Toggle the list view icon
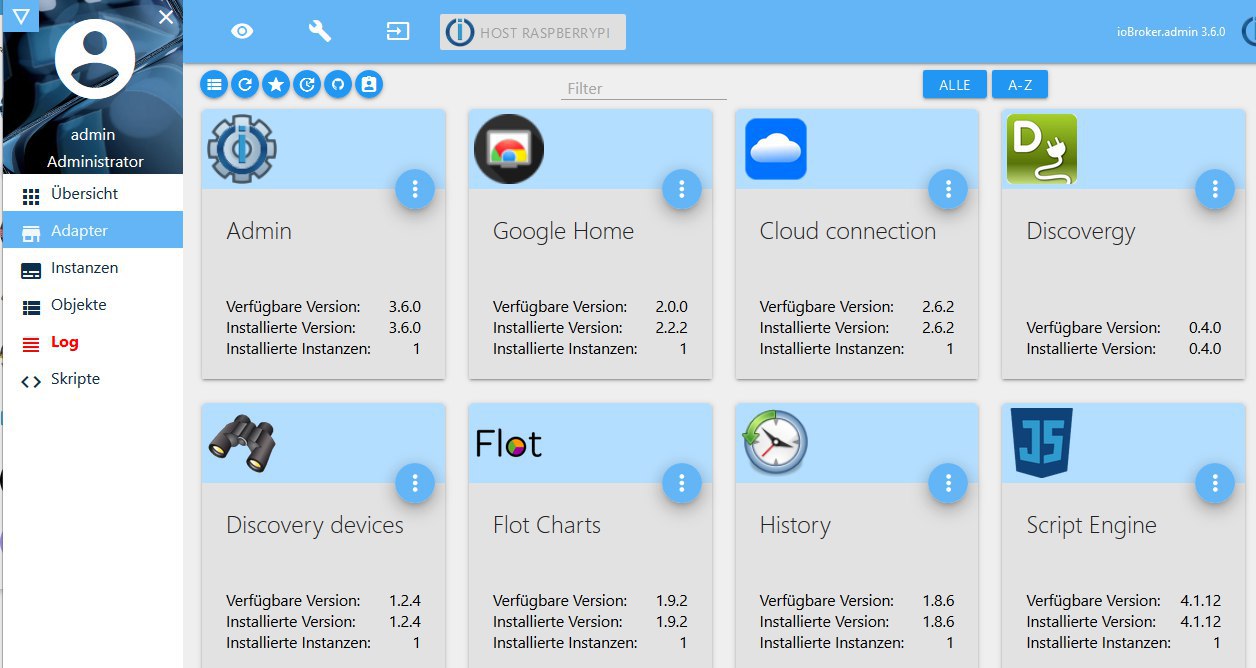Screen dimensions: 1256x668 coord(214,85)
